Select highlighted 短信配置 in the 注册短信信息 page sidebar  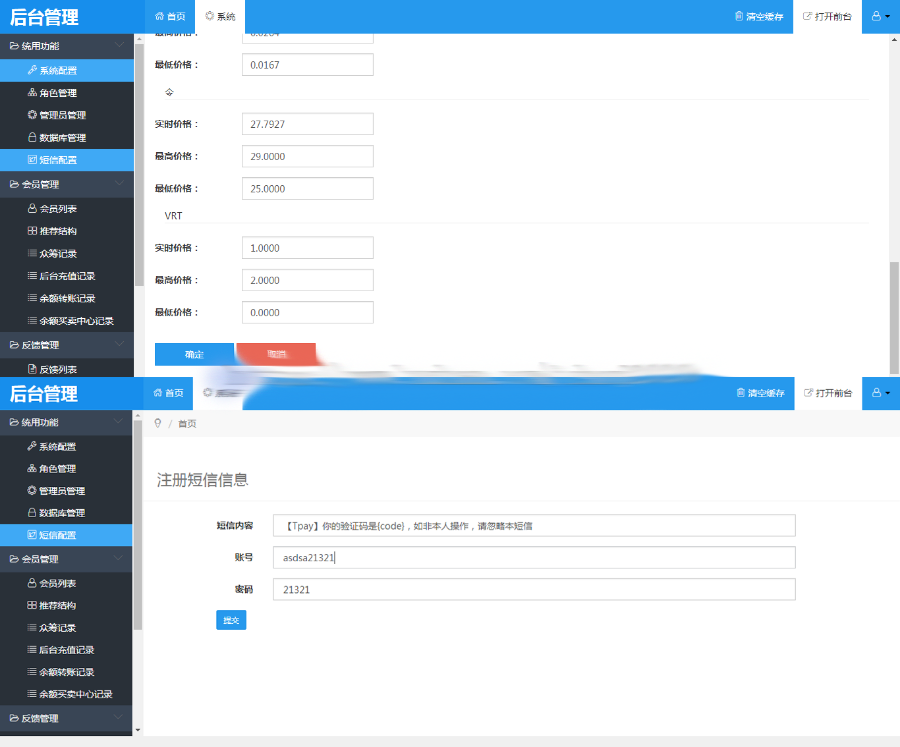coord(66,535)
